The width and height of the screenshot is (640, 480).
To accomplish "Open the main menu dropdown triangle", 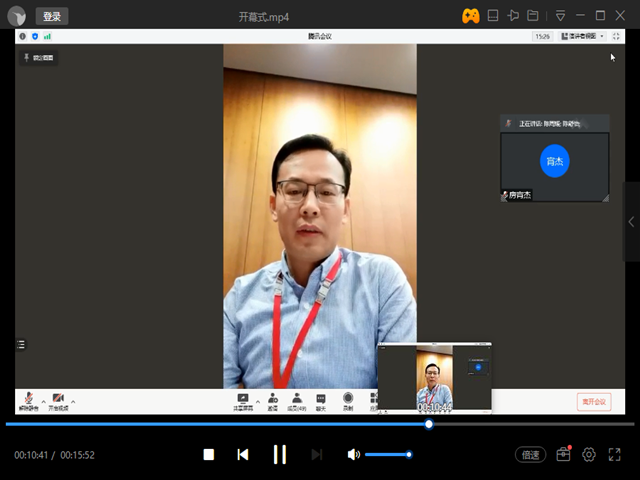I will (560, 15).
